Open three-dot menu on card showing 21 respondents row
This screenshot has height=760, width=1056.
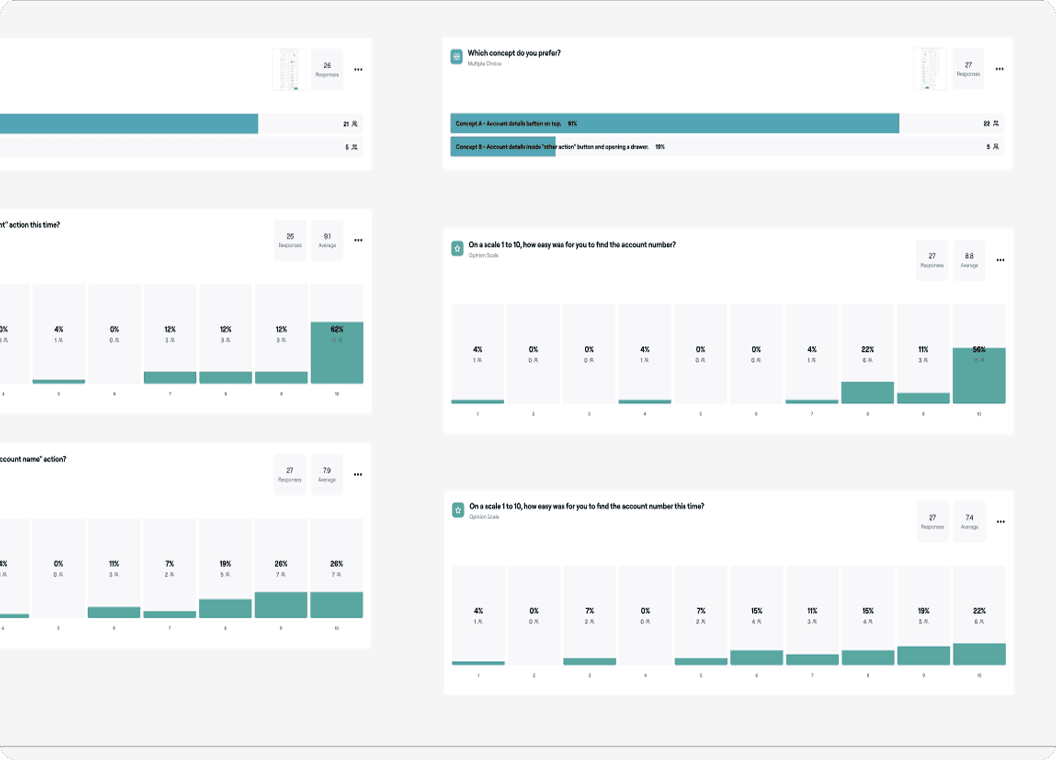(358, 69)
